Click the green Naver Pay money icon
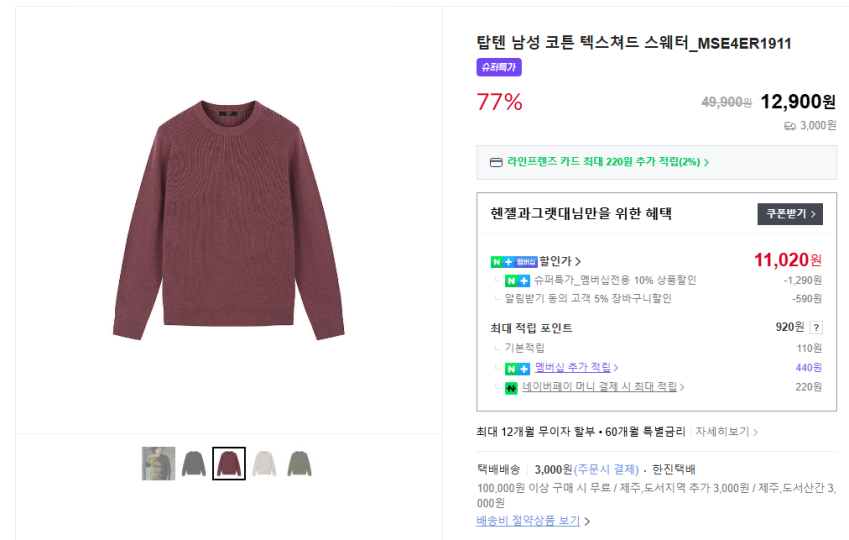This screenshot has height=540, width=849. click(x=511, y=387)
